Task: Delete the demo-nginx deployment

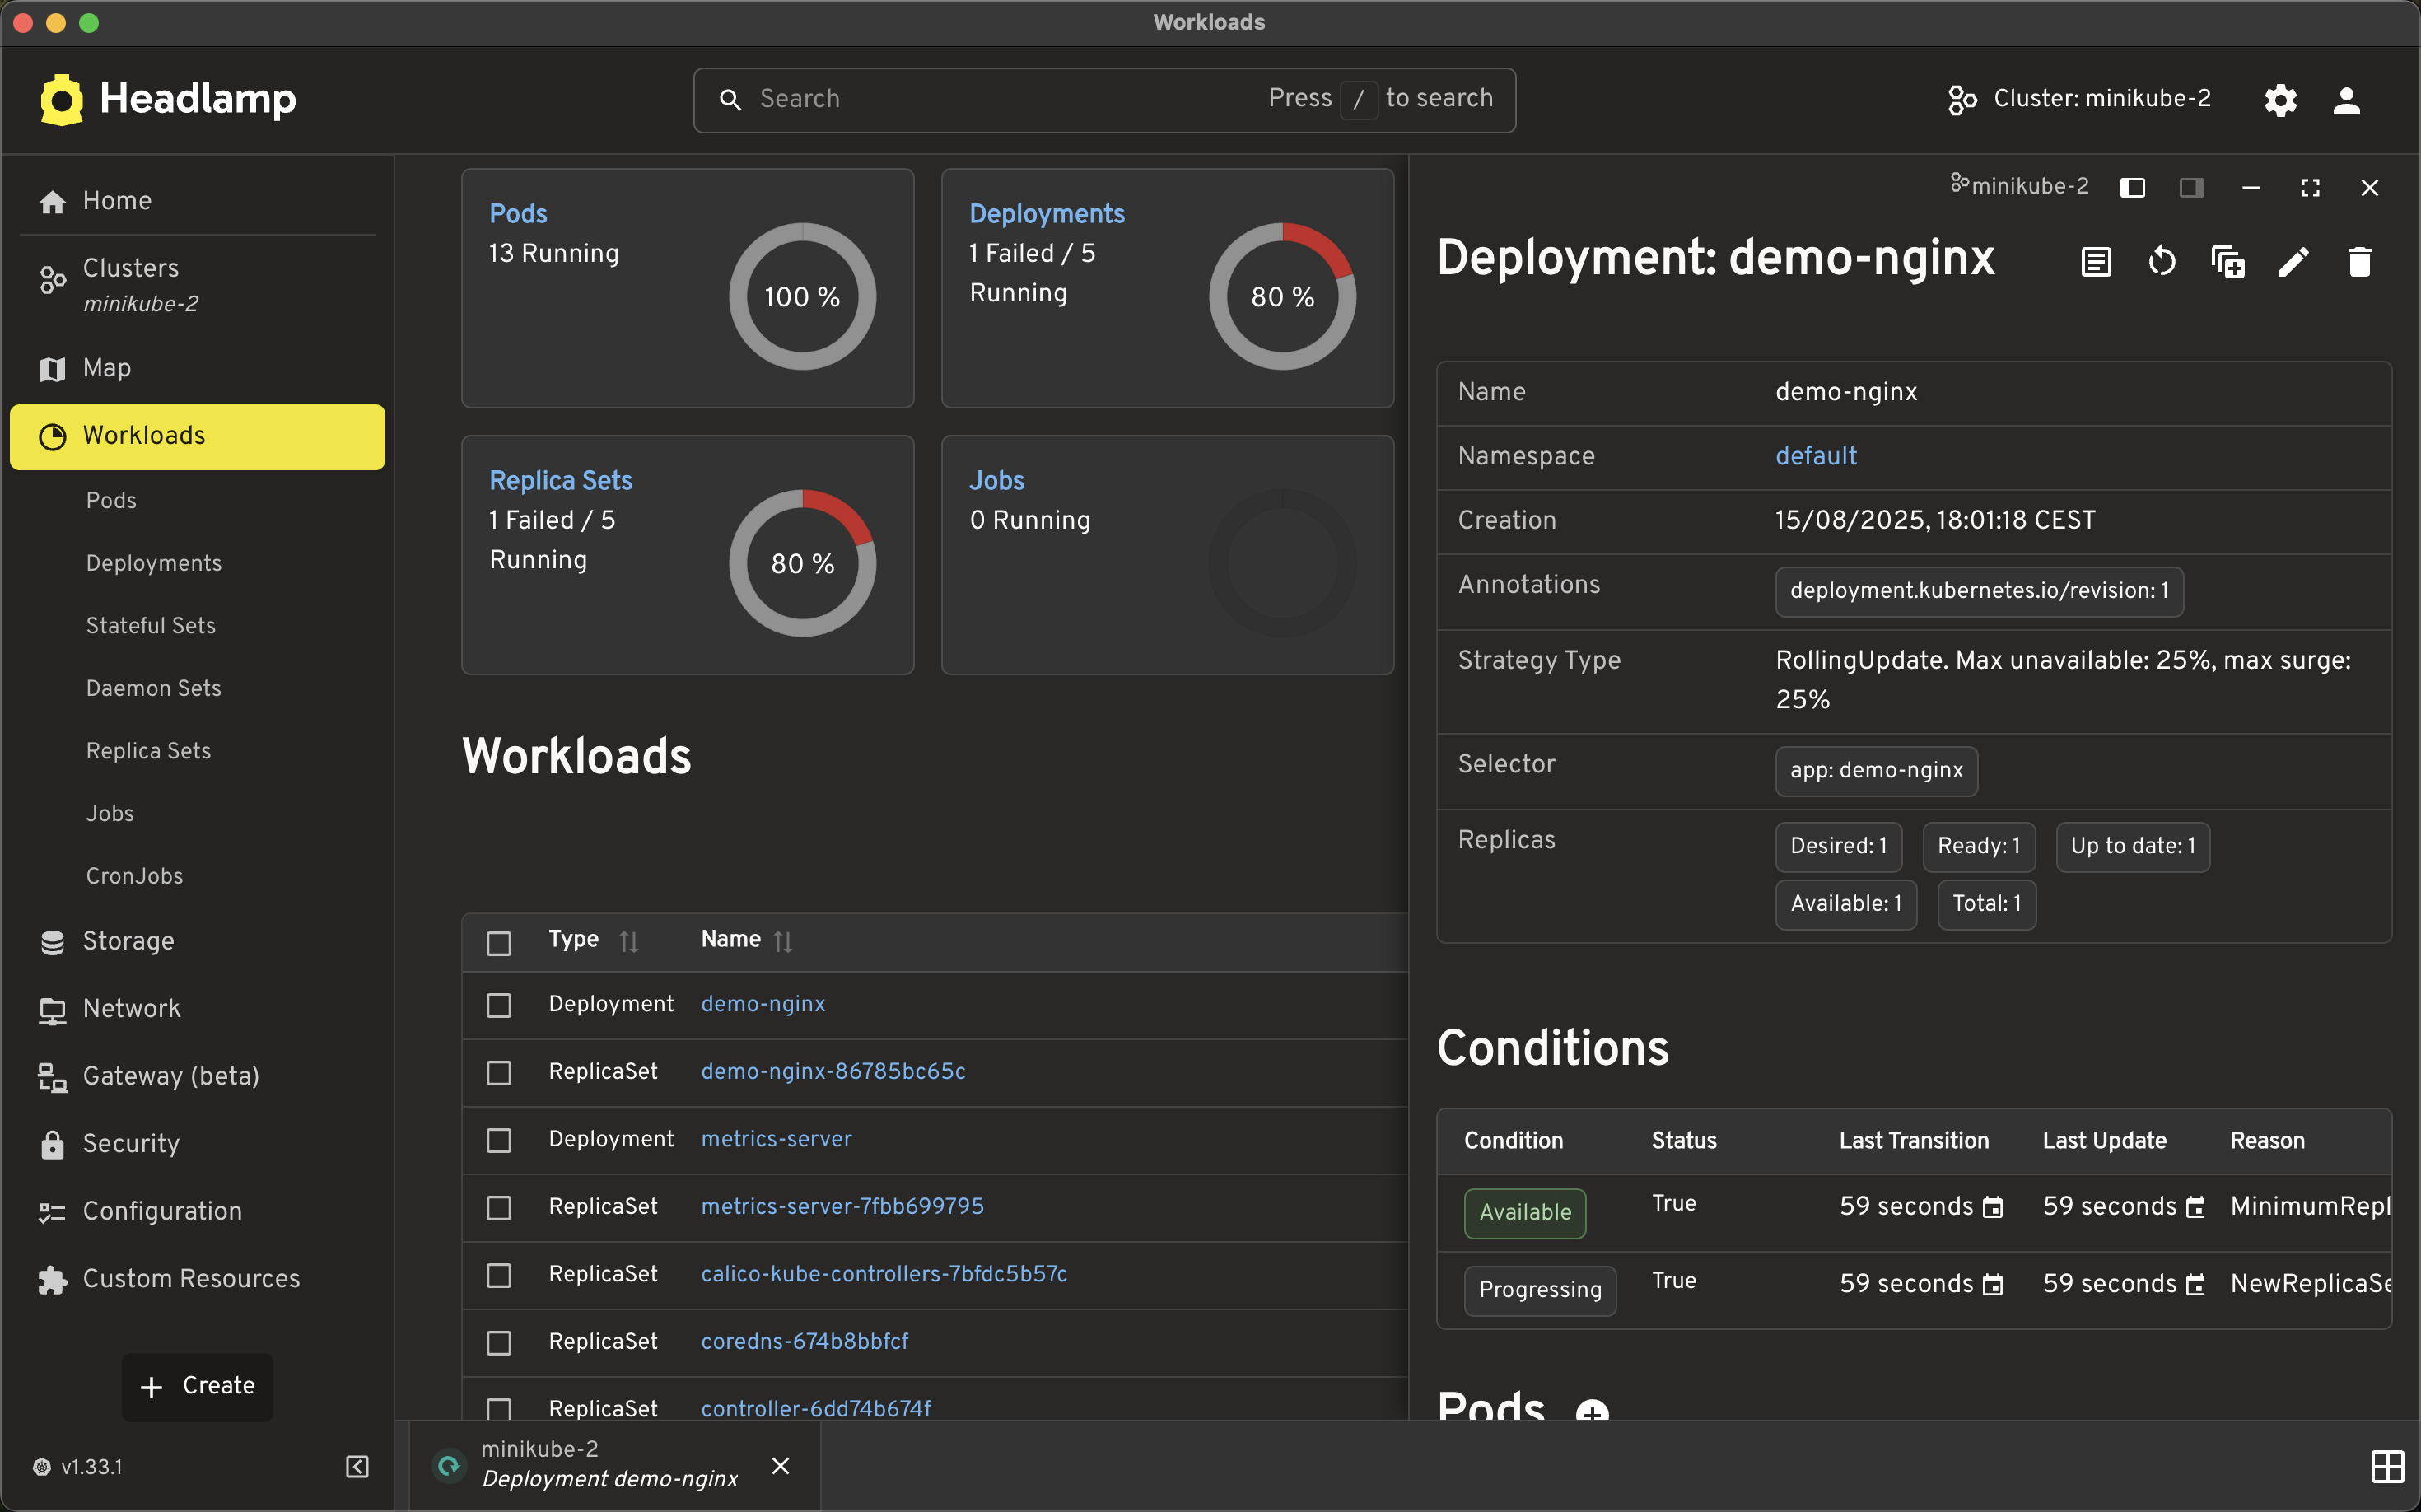Action: coord(2360,262)
